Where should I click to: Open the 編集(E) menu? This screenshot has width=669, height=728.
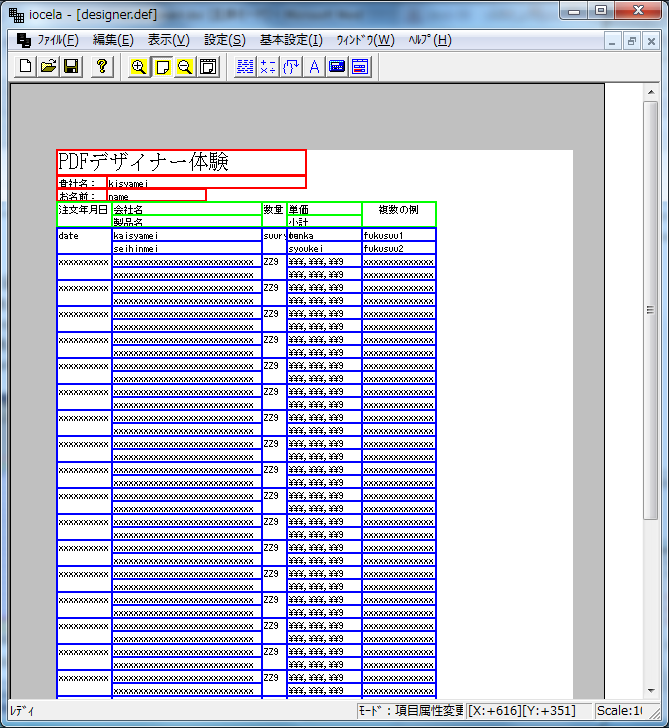tap(113, 40)
